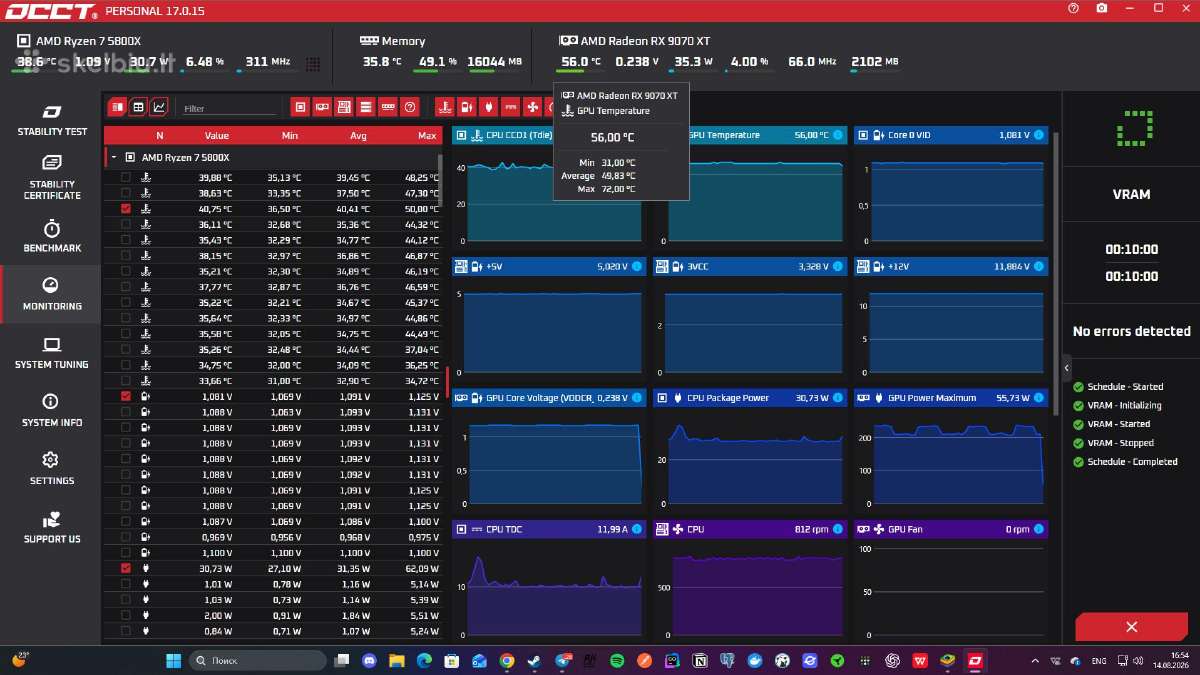Image resolution: width=1200 pixels, height=675 pixels.
Task: Open the Stability Certificate section
Action: click(x=52, y=176)
